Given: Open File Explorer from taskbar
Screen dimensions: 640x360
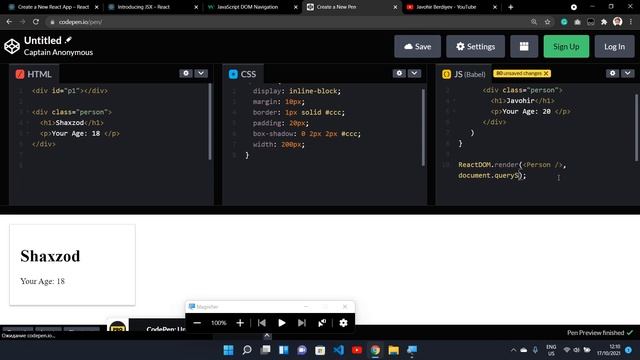Looking at the screenshot, I should tap(393, 350).
